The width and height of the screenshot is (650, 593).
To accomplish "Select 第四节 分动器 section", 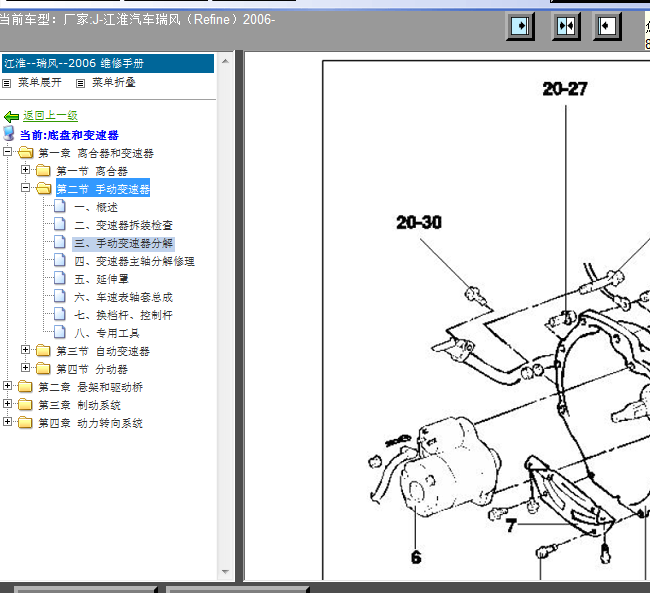I will 92,369.
